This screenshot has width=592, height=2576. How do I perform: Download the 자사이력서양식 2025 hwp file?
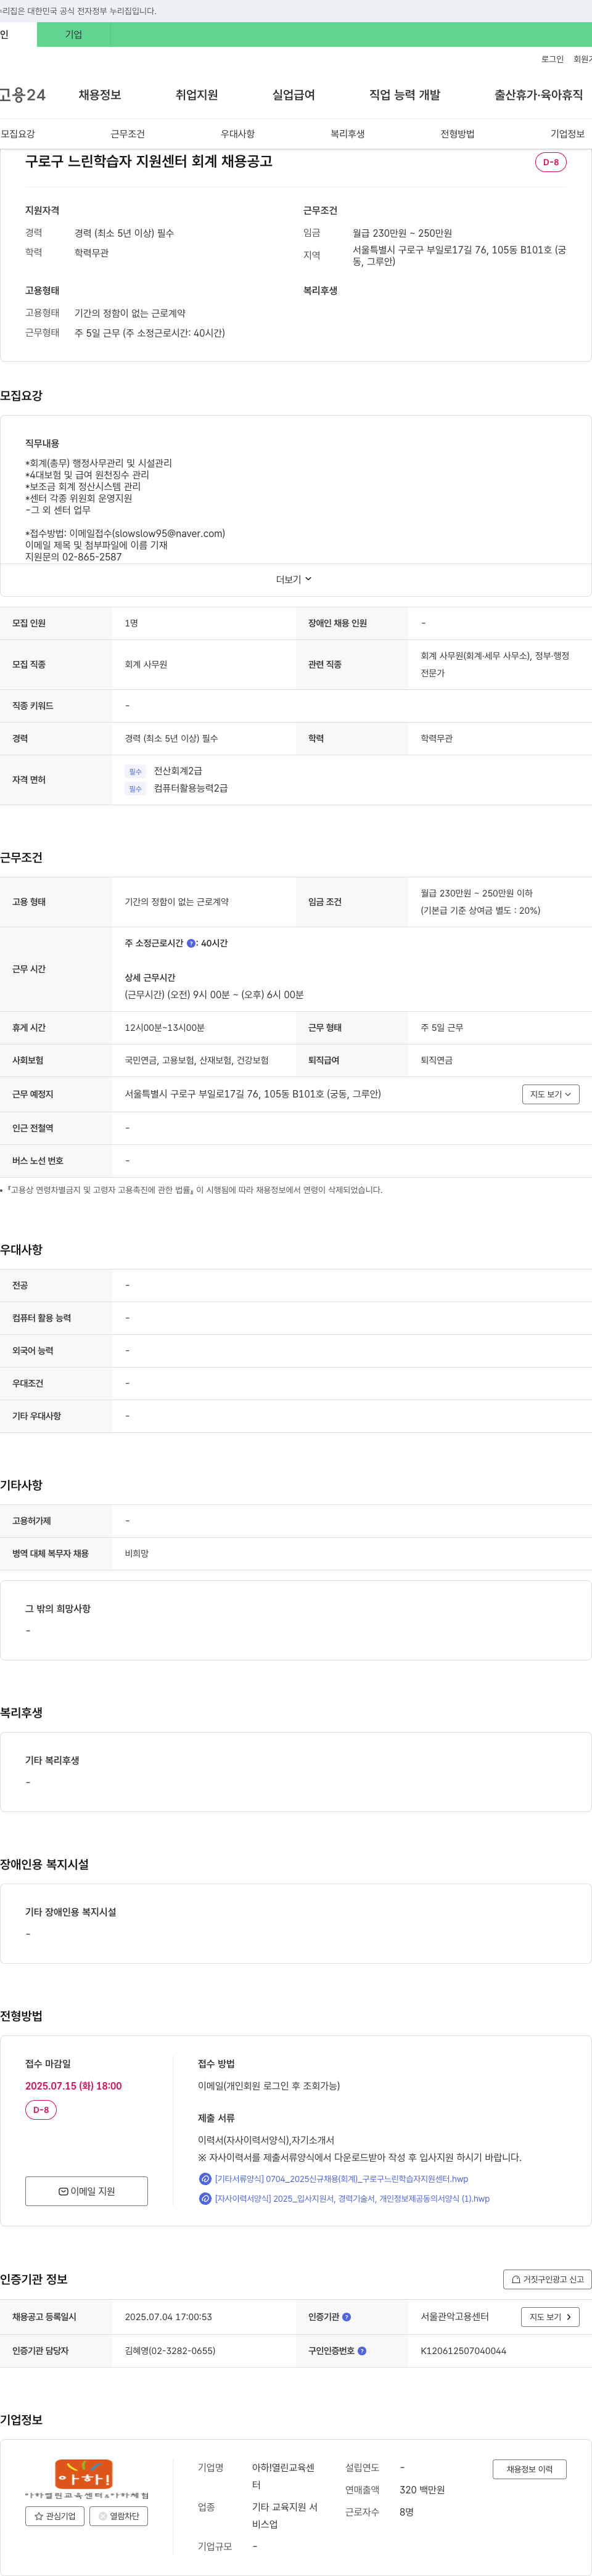pyautogui.click(x=352, y=2199)
